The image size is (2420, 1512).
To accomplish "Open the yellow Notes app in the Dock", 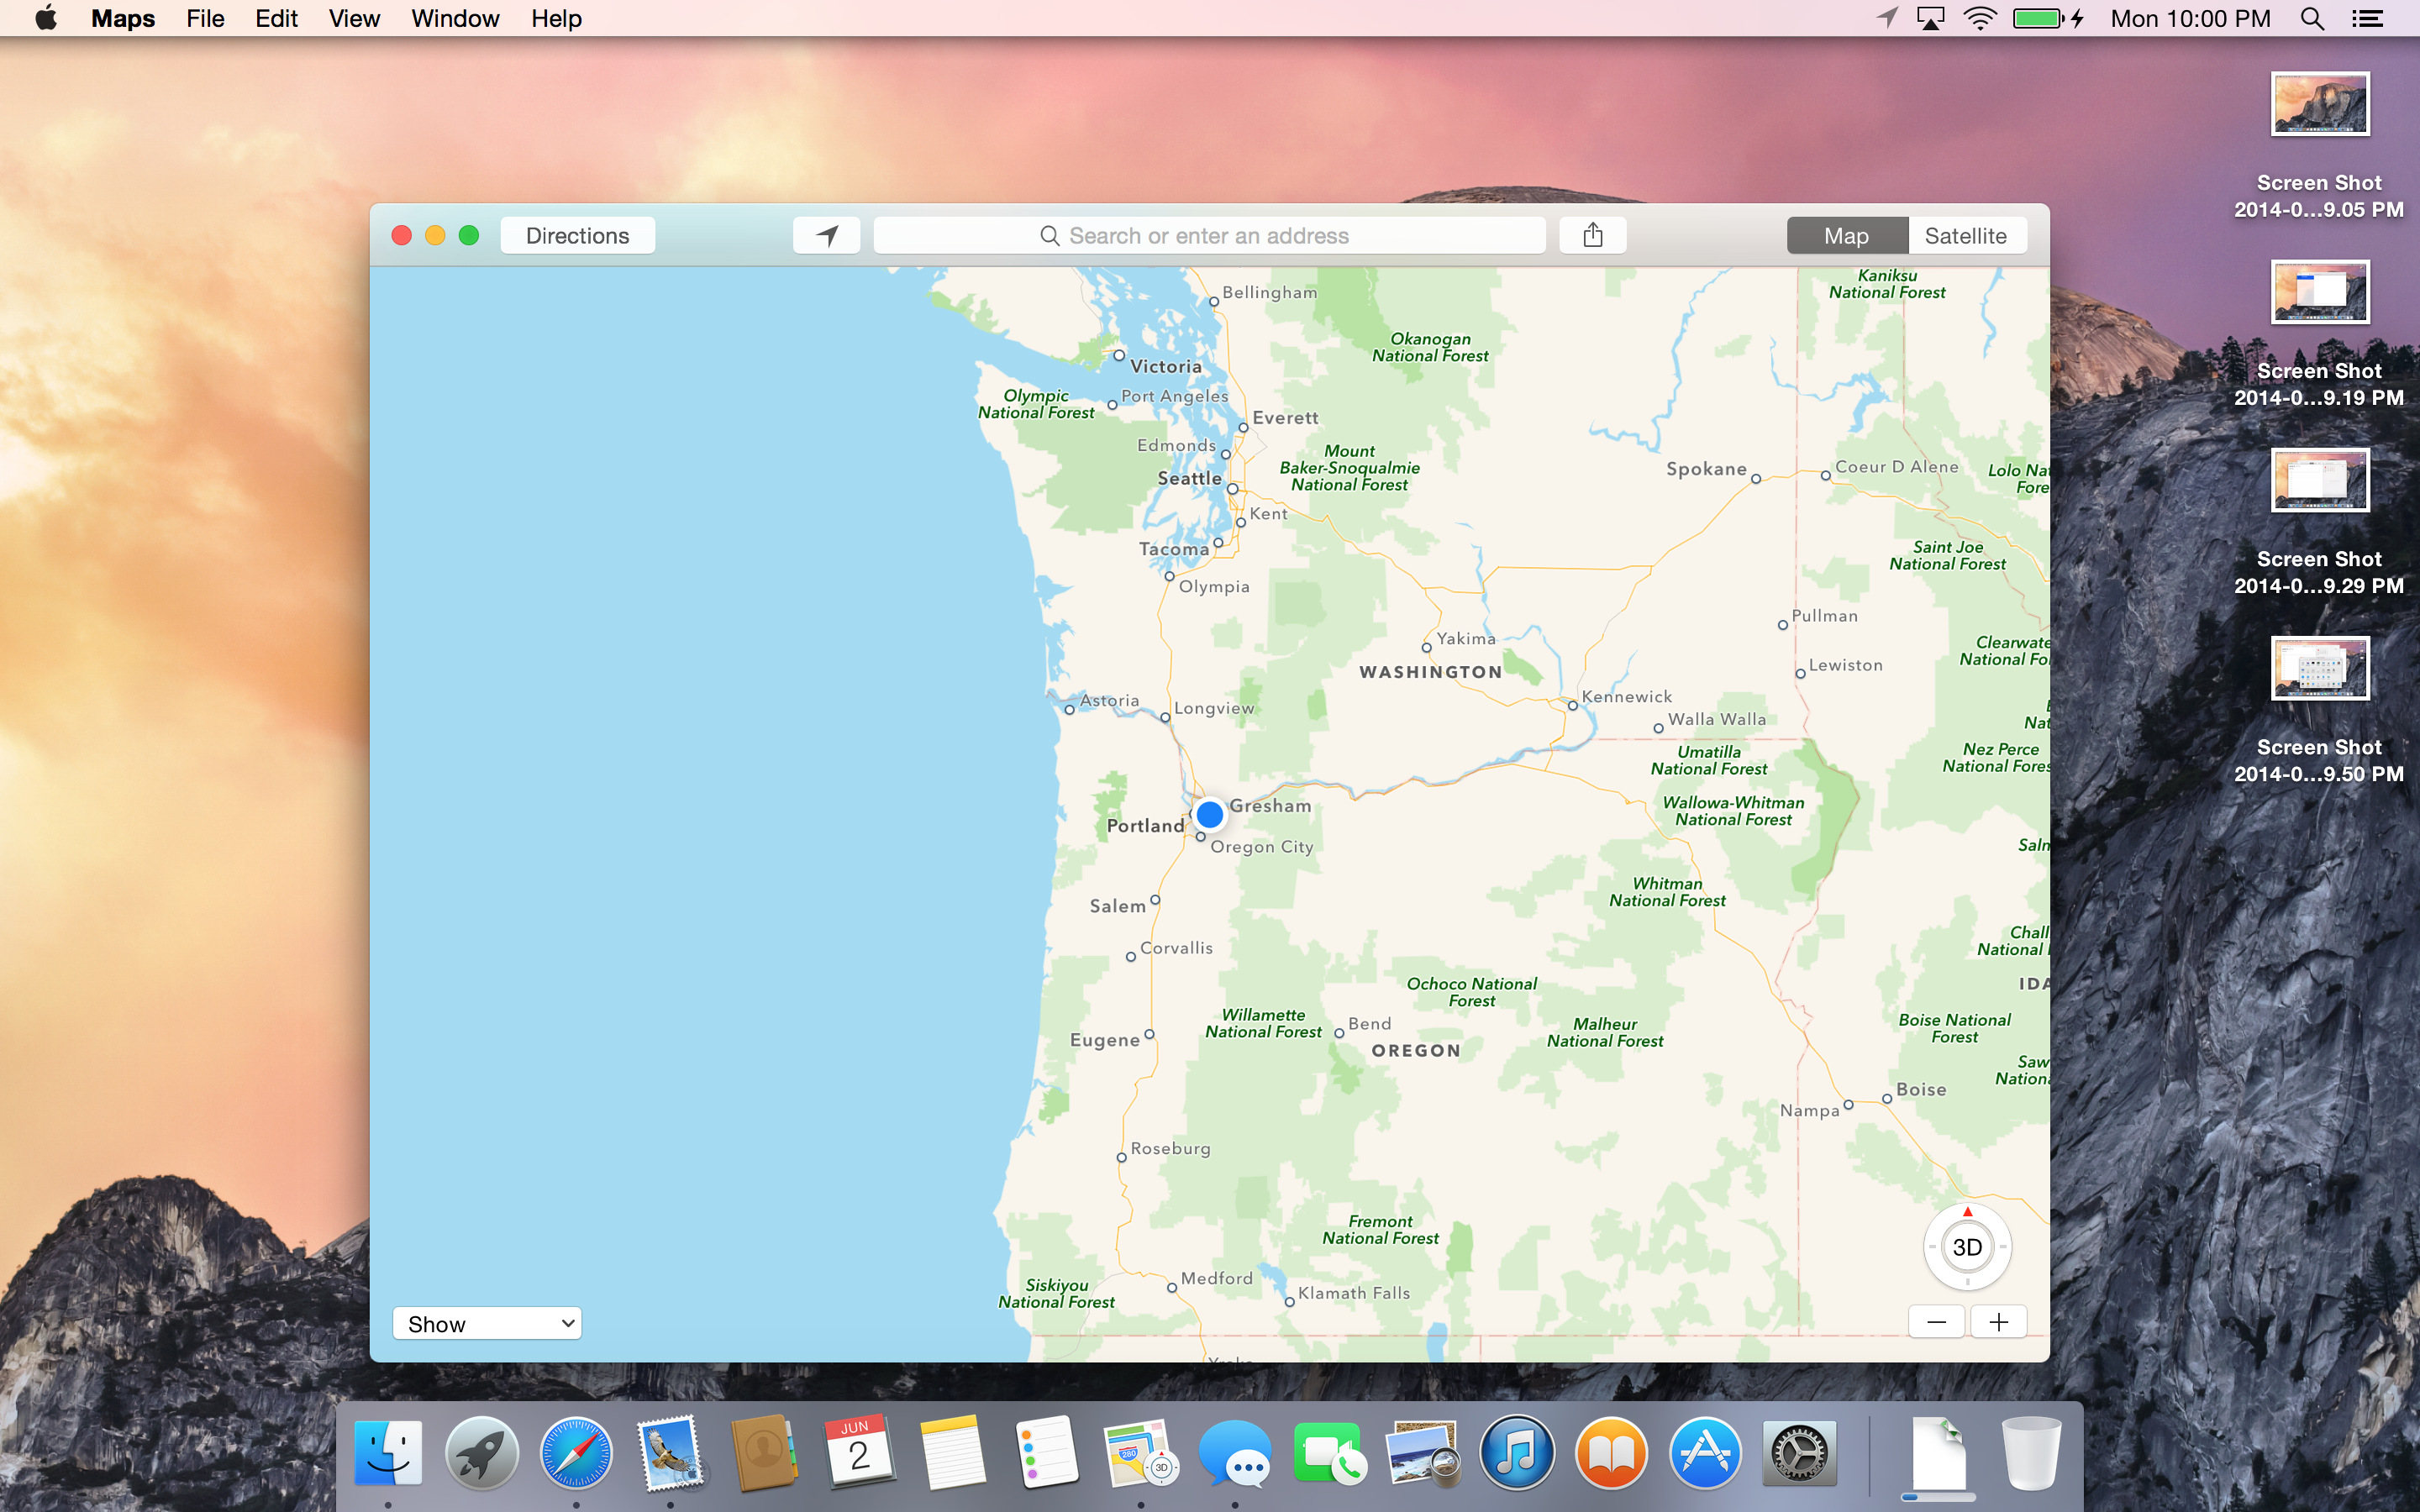I will tap(952, 1453).
